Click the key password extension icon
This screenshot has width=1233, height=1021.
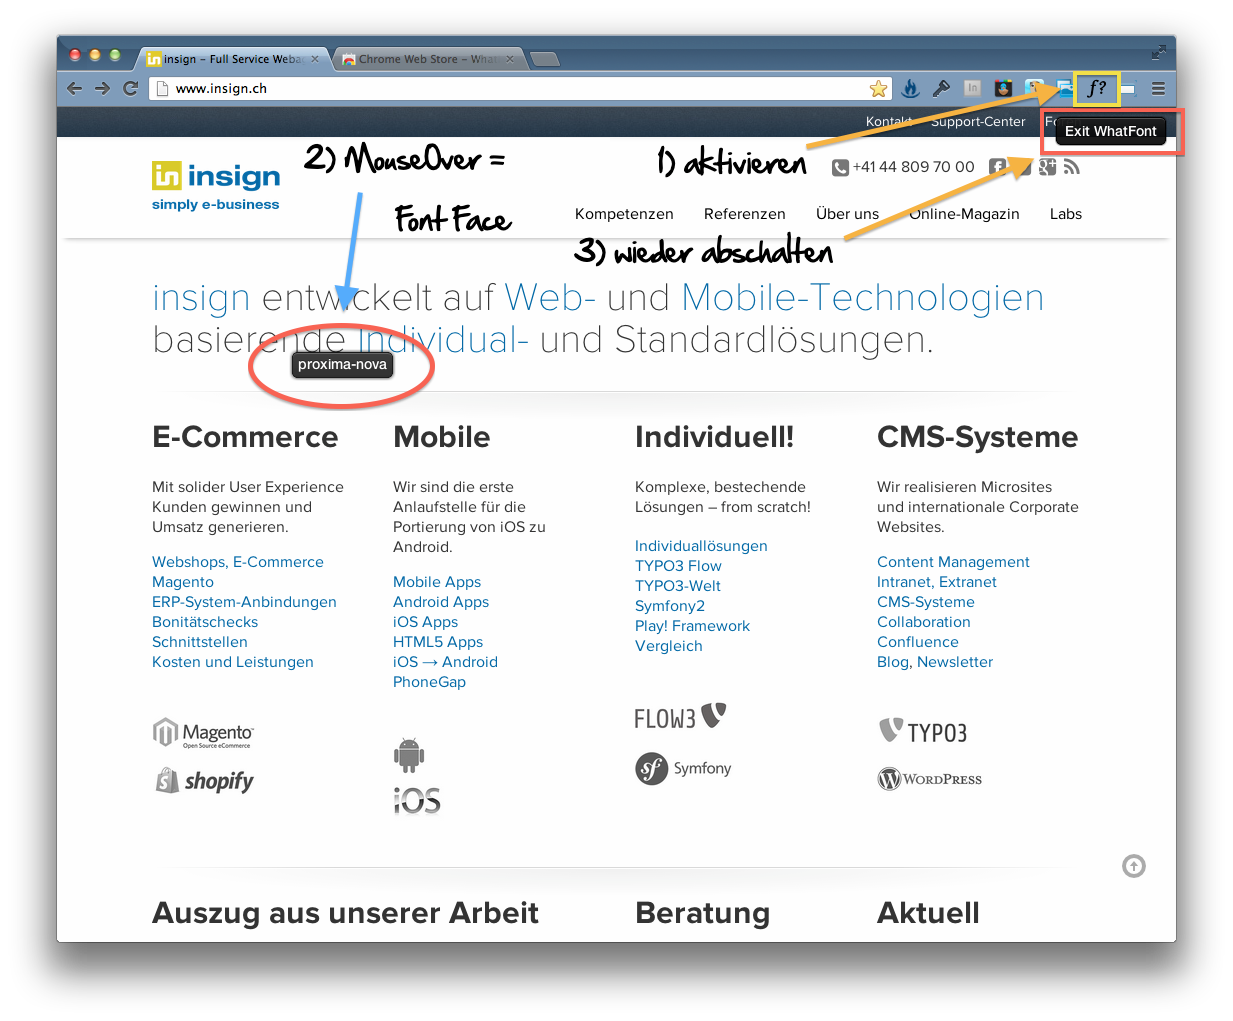coord(941,88)
